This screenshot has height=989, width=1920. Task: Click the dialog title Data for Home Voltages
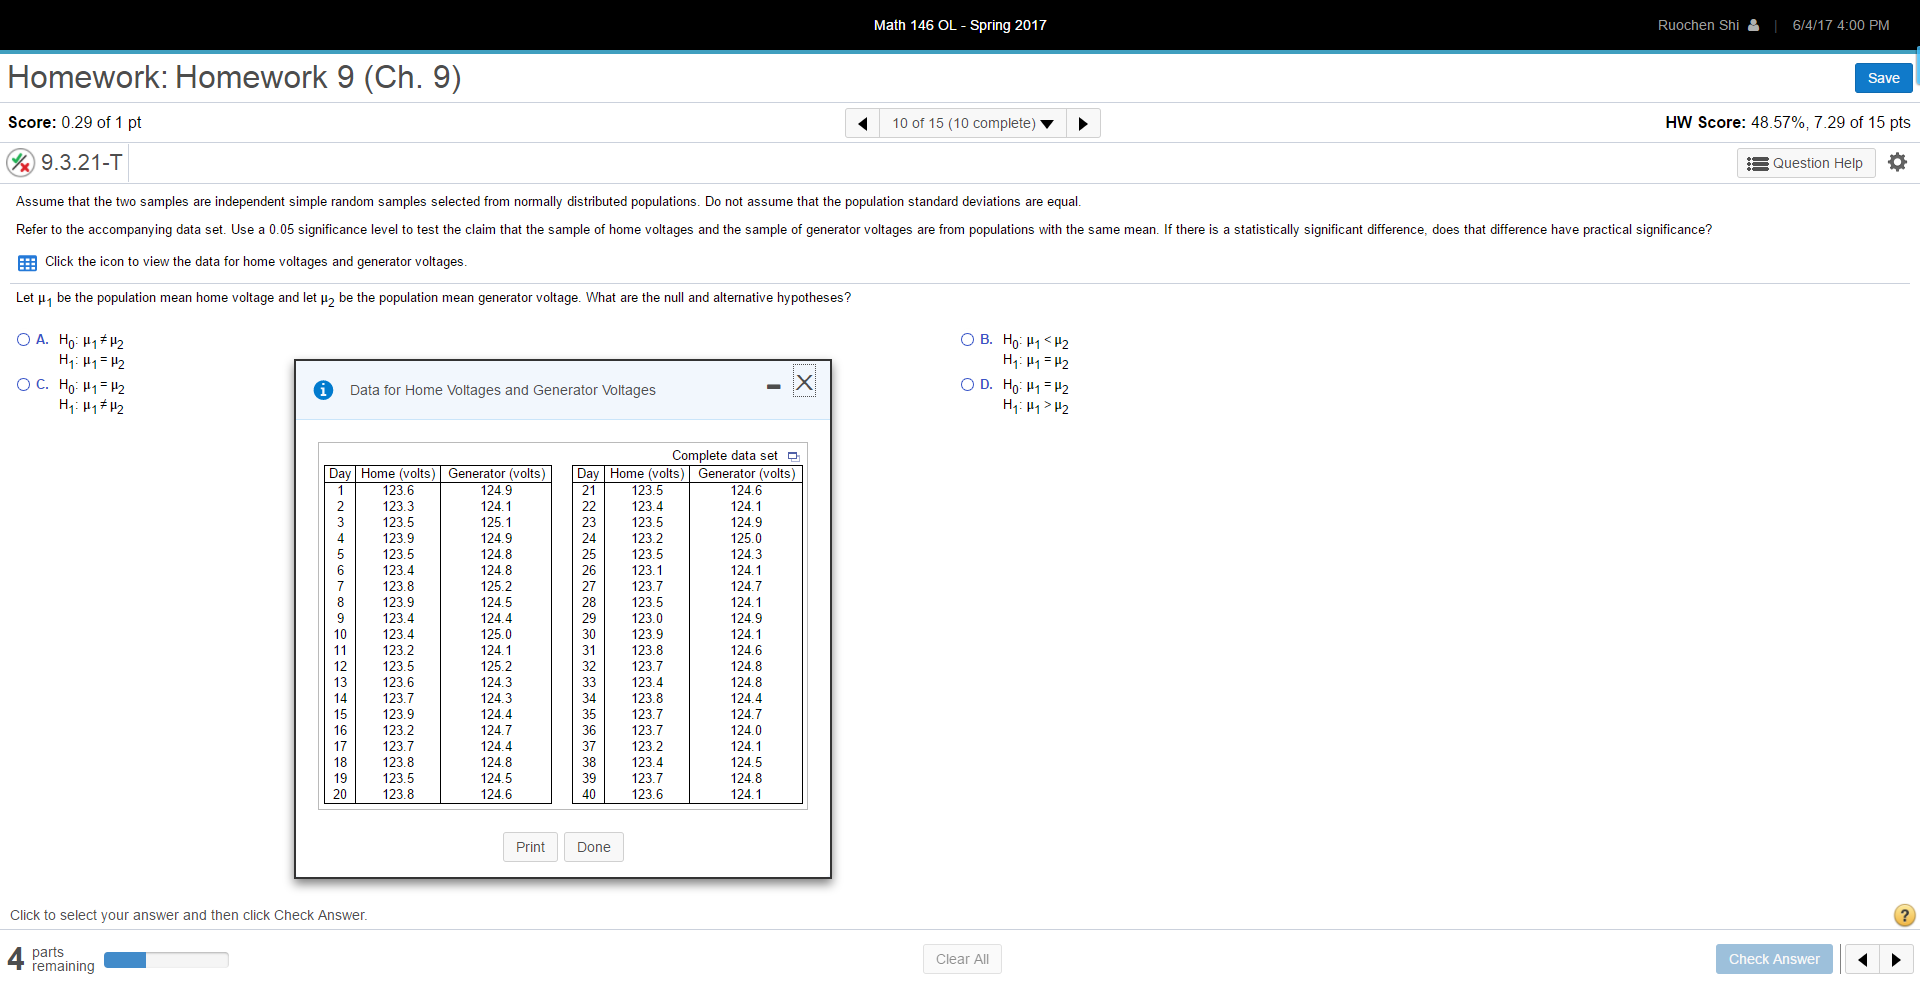503,390
